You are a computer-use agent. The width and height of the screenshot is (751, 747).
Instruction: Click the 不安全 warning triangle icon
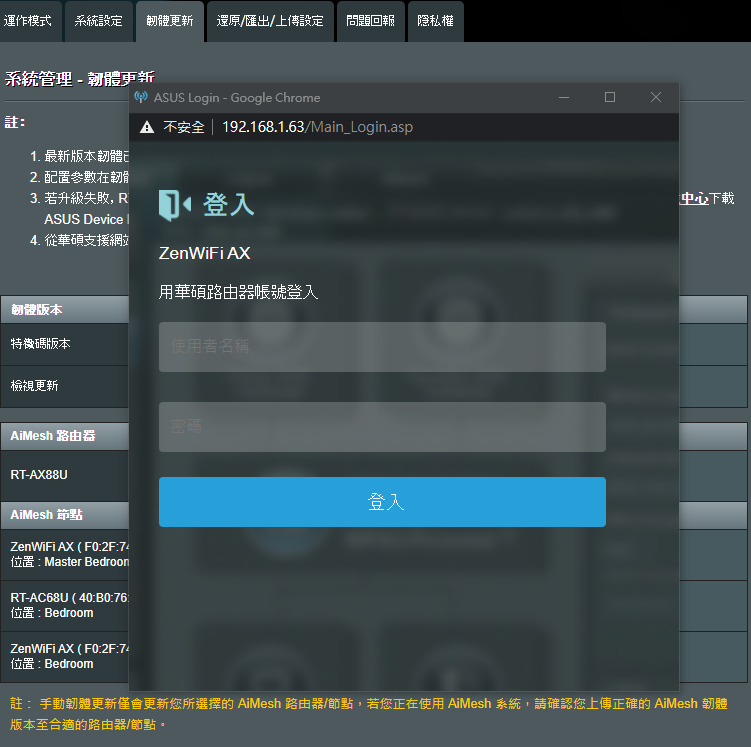click(x=147, y=127)
